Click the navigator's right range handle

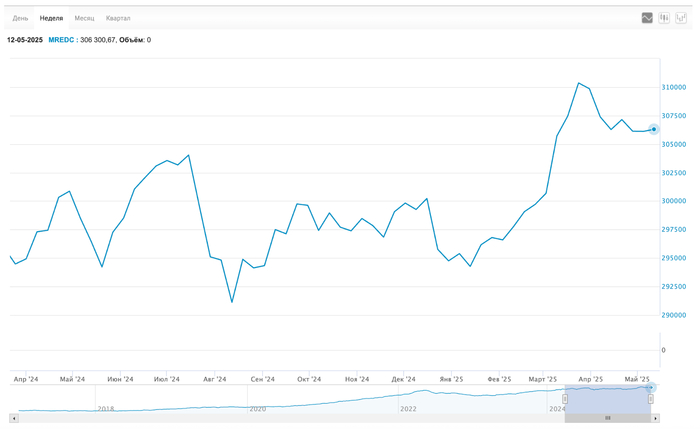point(650,399)
